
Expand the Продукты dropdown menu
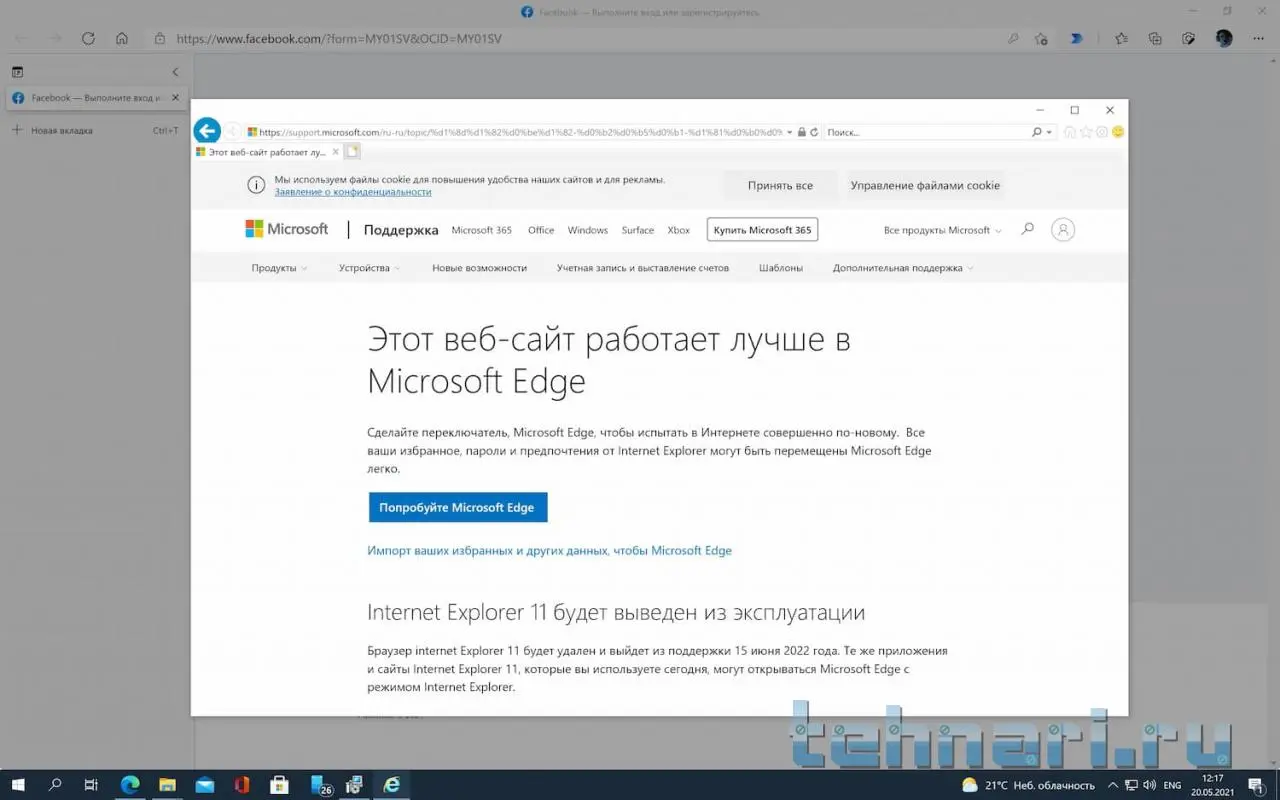point(279,268)
